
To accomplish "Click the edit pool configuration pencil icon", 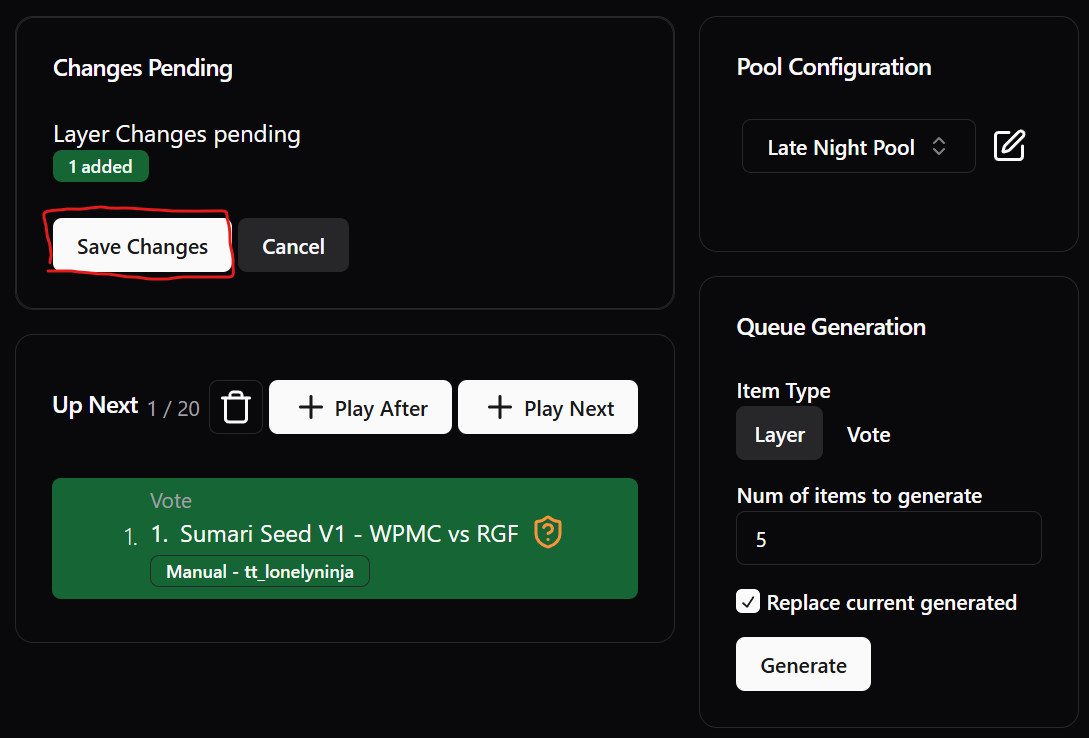I will 1009,146.
